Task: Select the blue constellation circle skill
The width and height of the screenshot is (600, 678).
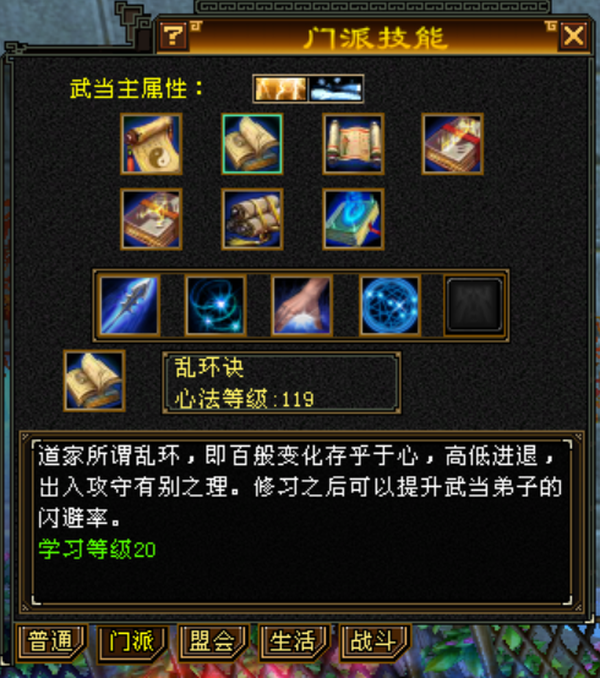Action: [x=390, y=305]
